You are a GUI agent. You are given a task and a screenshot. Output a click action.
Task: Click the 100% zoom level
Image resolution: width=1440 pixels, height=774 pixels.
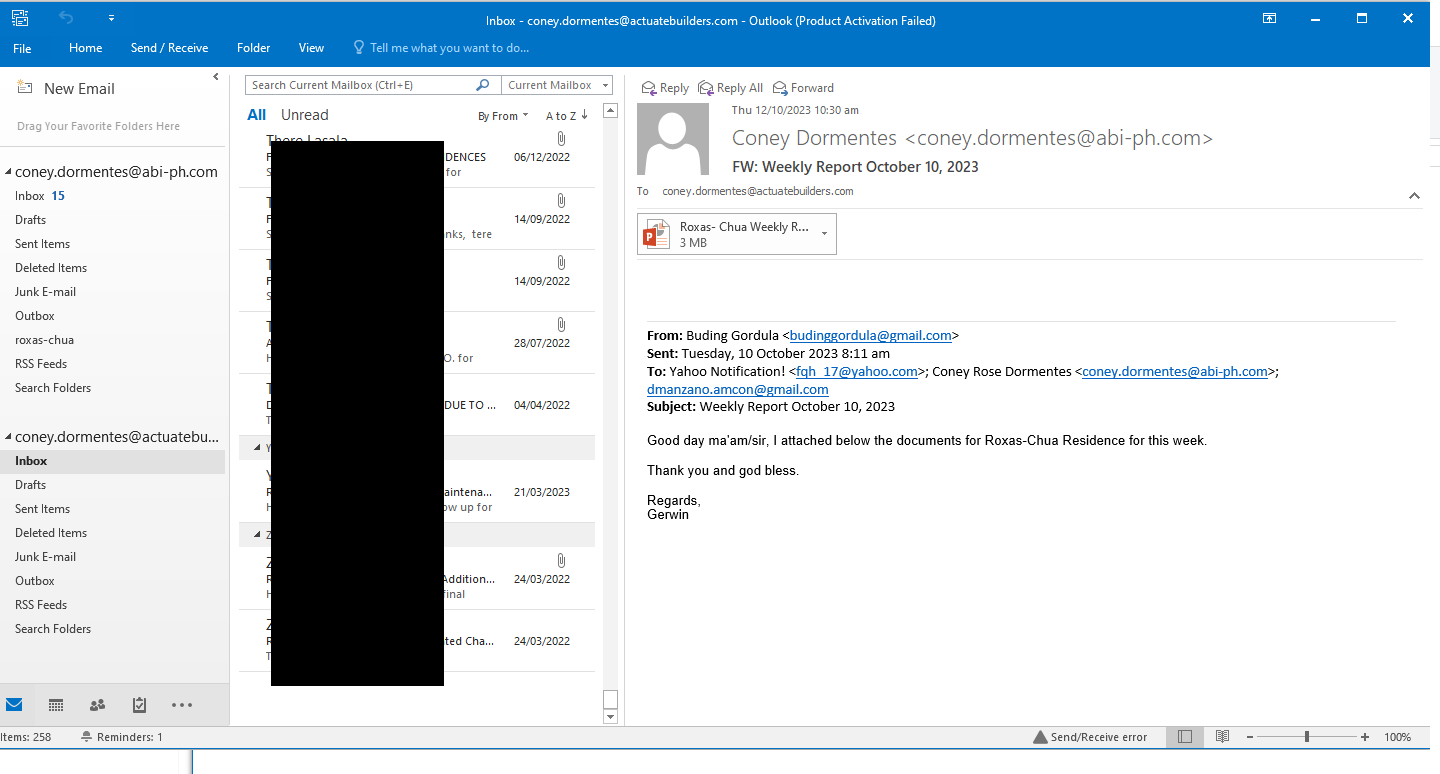coord(1398,737)
